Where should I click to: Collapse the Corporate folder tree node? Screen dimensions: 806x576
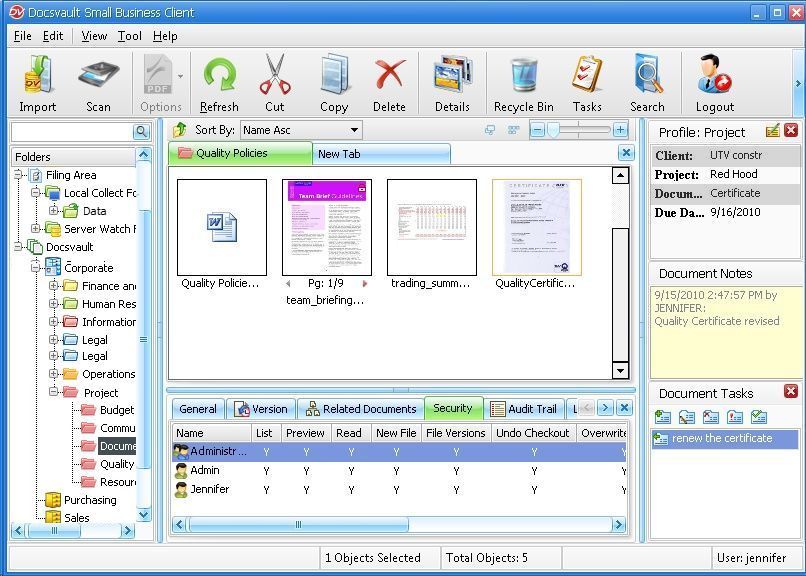37,268
